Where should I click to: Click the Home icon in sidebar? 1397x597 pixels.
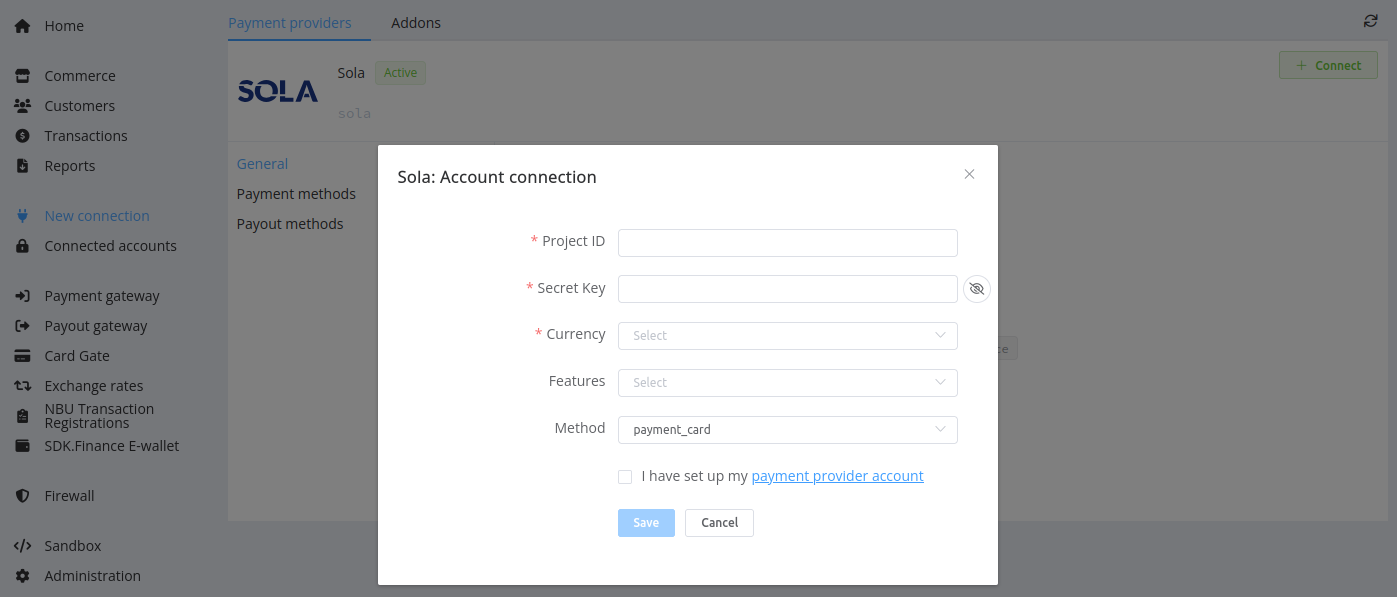coord(22,26)
